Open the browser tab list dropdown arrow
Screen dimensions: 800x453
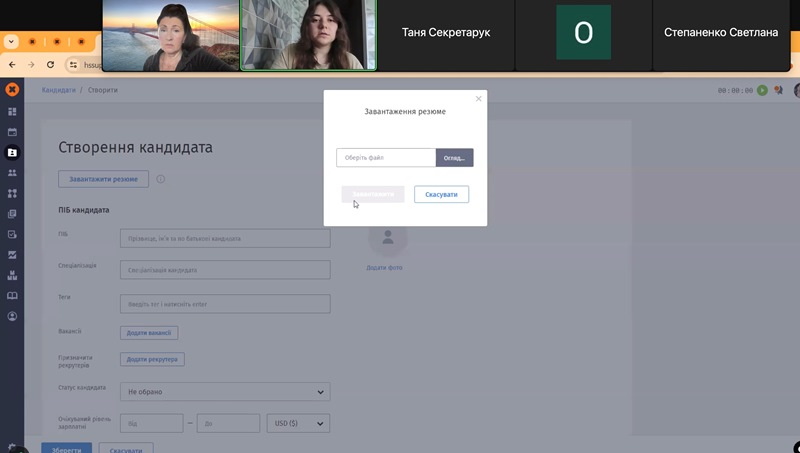pos(11,42)
